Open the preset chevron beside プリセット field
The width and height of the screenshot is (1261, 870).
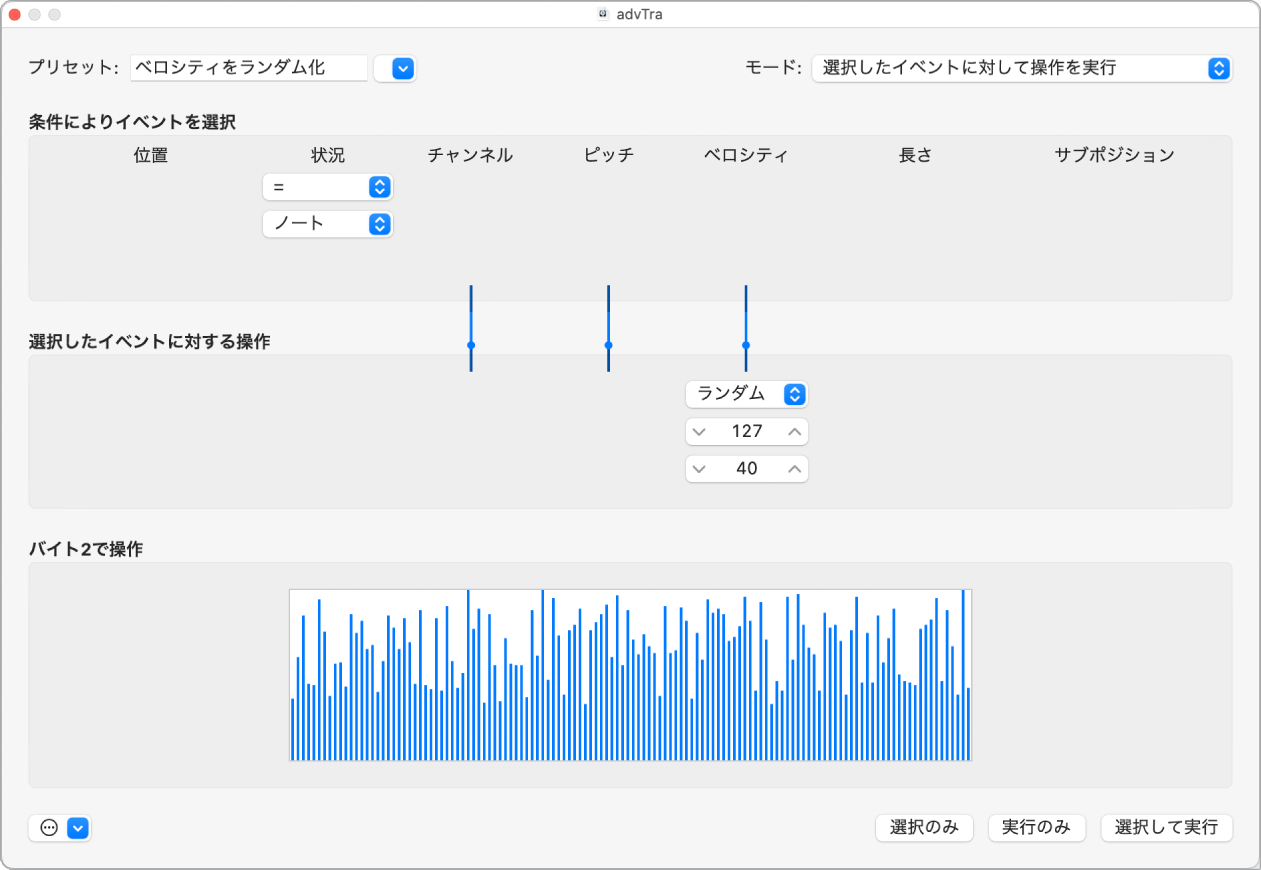point(395,68)
